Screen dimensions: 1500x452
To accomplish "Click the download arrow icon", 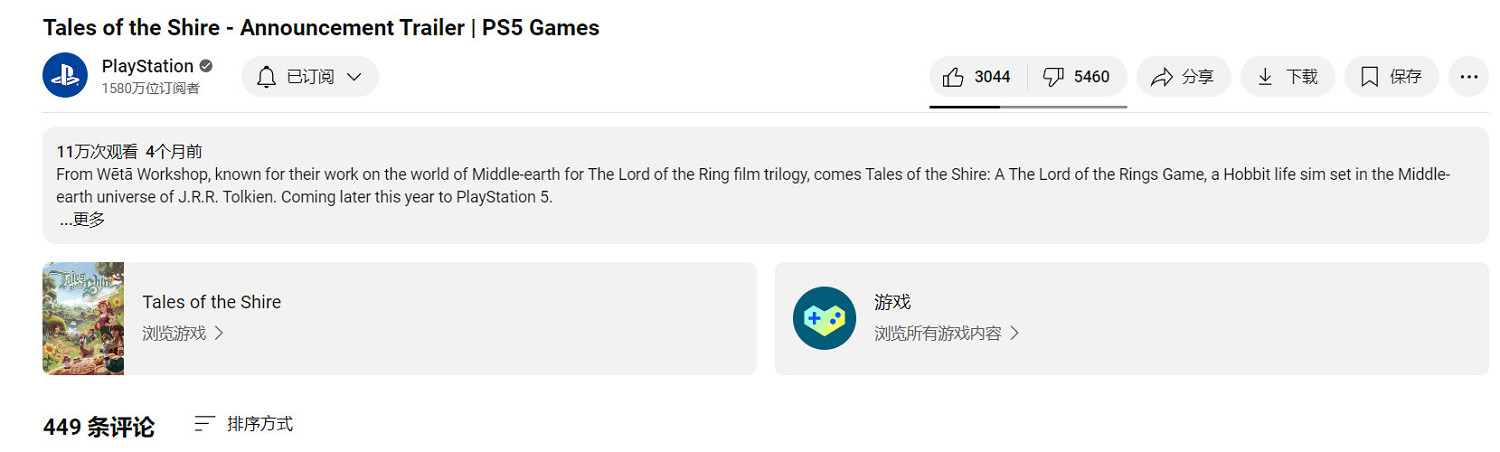I will [1265, 77].
